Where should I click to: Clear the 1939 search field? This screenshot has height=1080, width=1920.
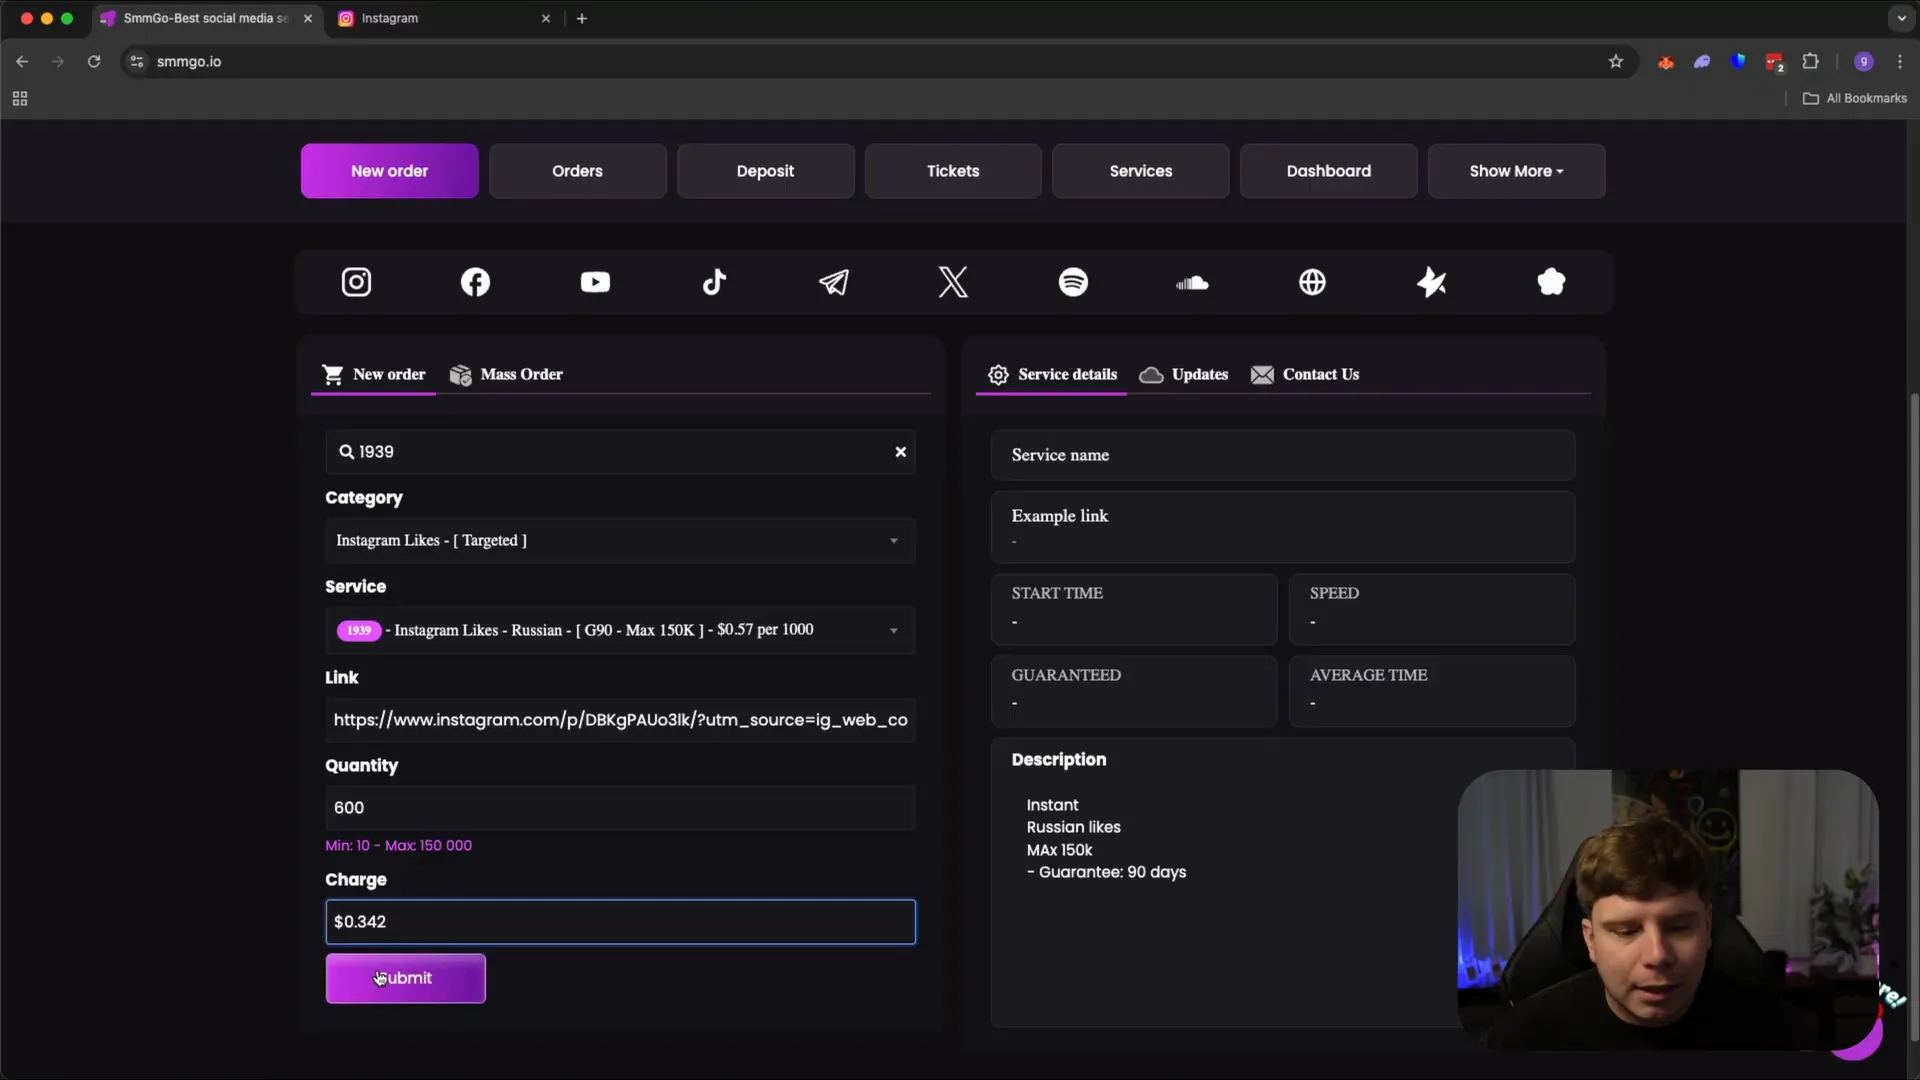coord(900,452)
